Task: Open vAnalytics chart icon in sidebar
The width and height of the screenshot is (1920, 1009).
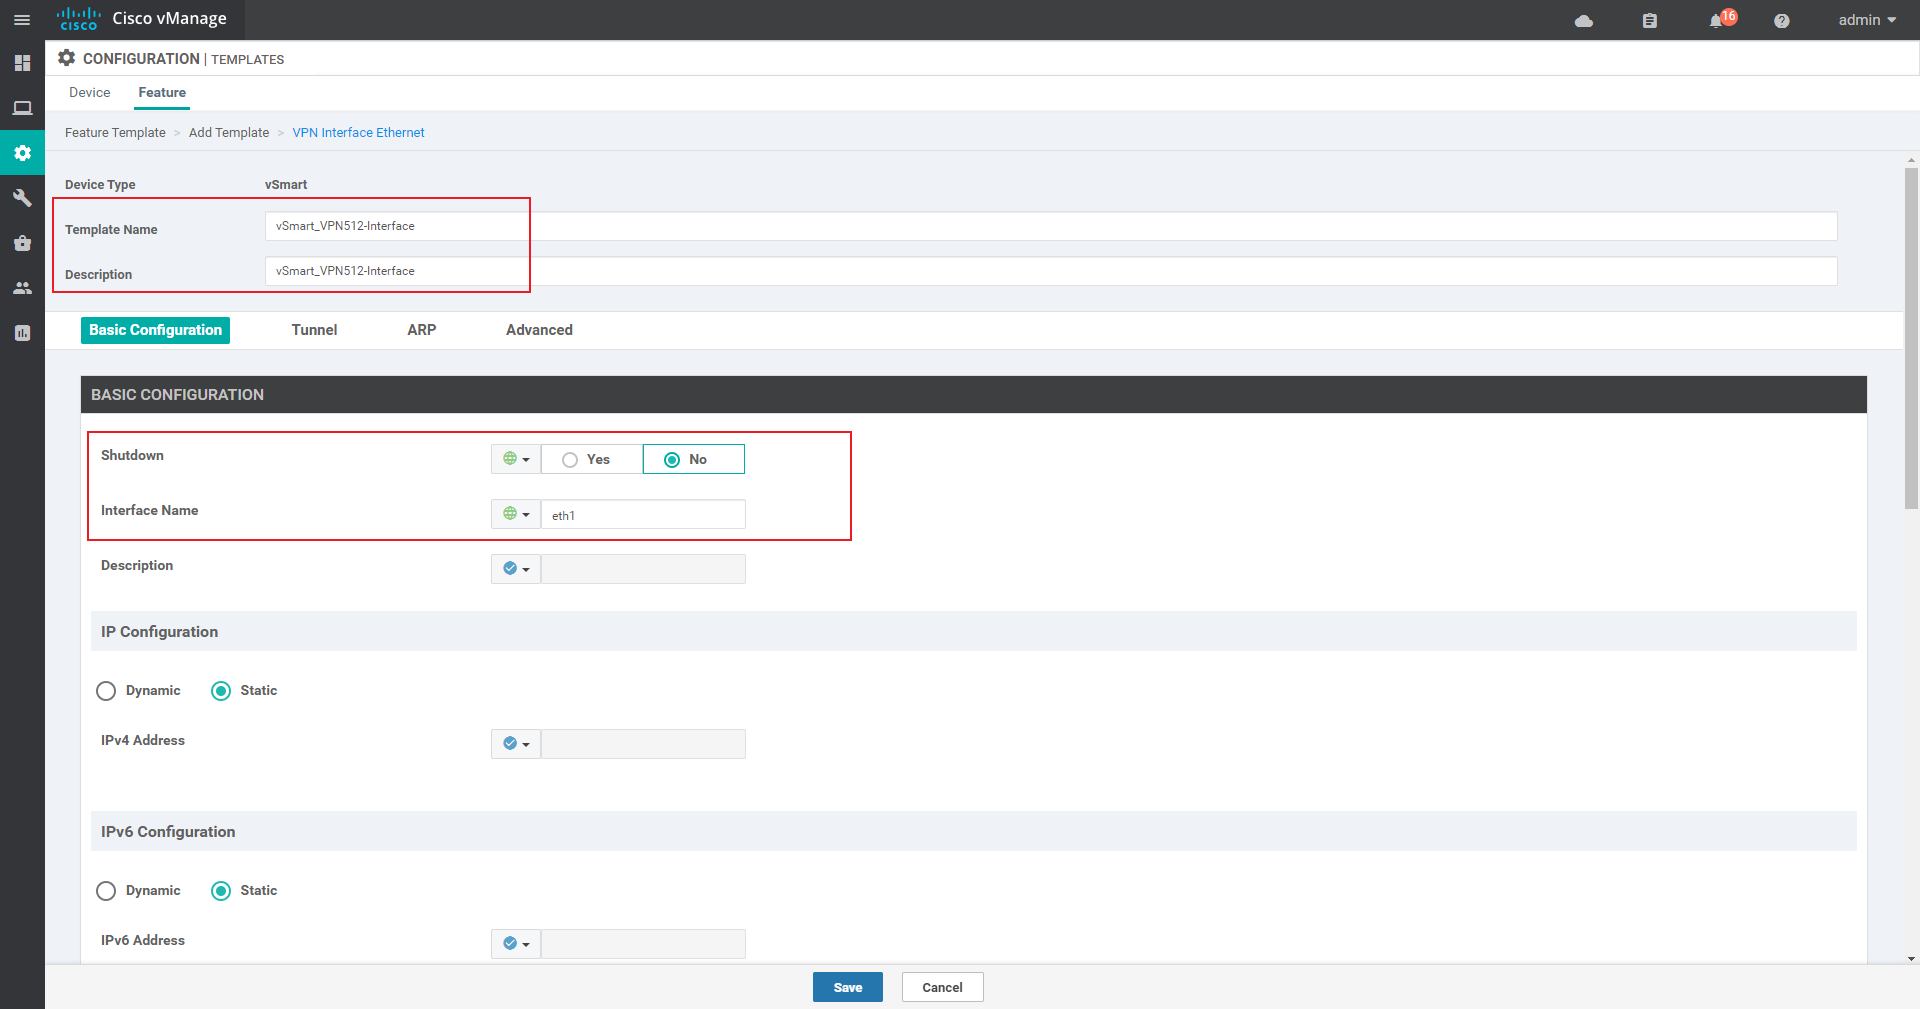Action: click(x=22, y=332)
